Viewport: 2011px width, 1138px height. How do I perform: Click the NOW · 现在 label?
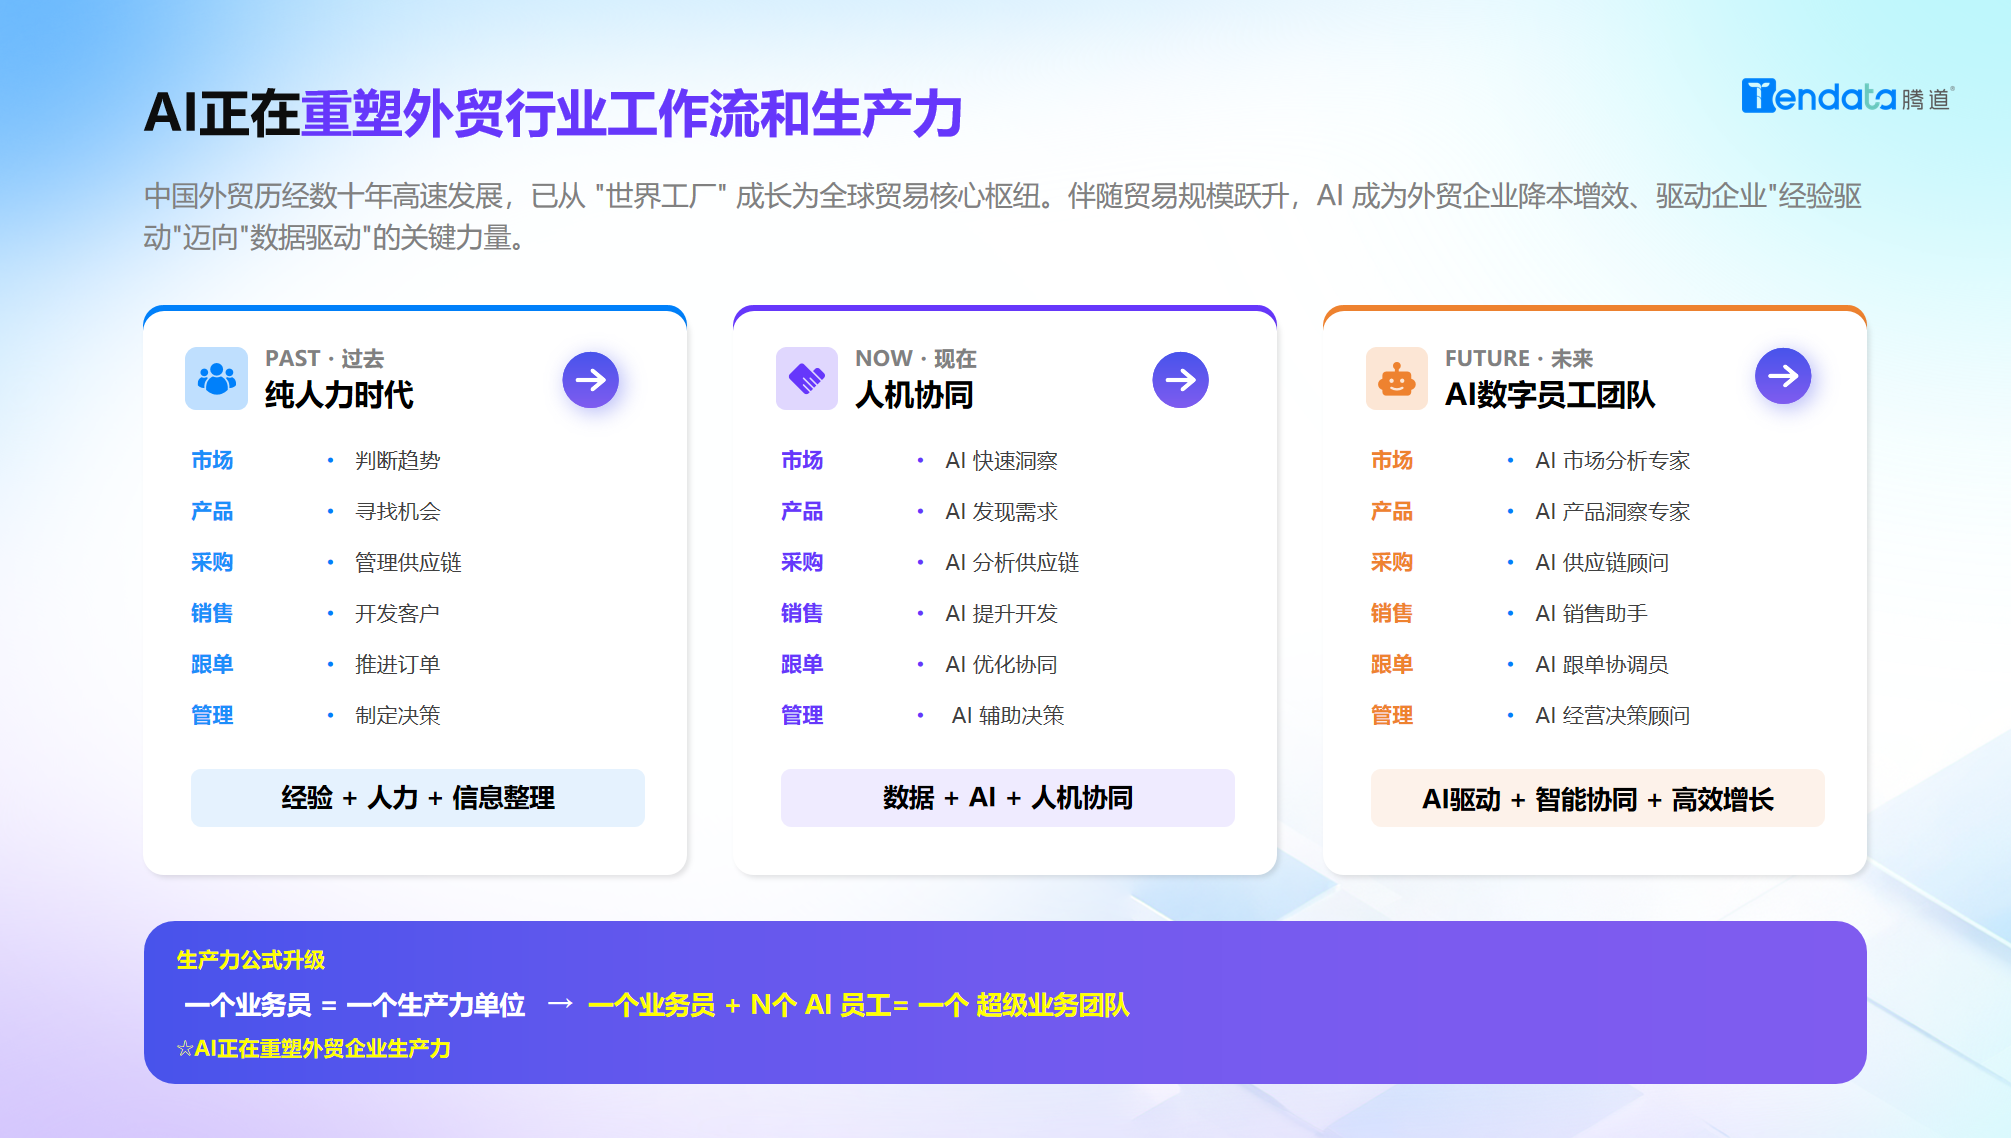pos(915,358)
